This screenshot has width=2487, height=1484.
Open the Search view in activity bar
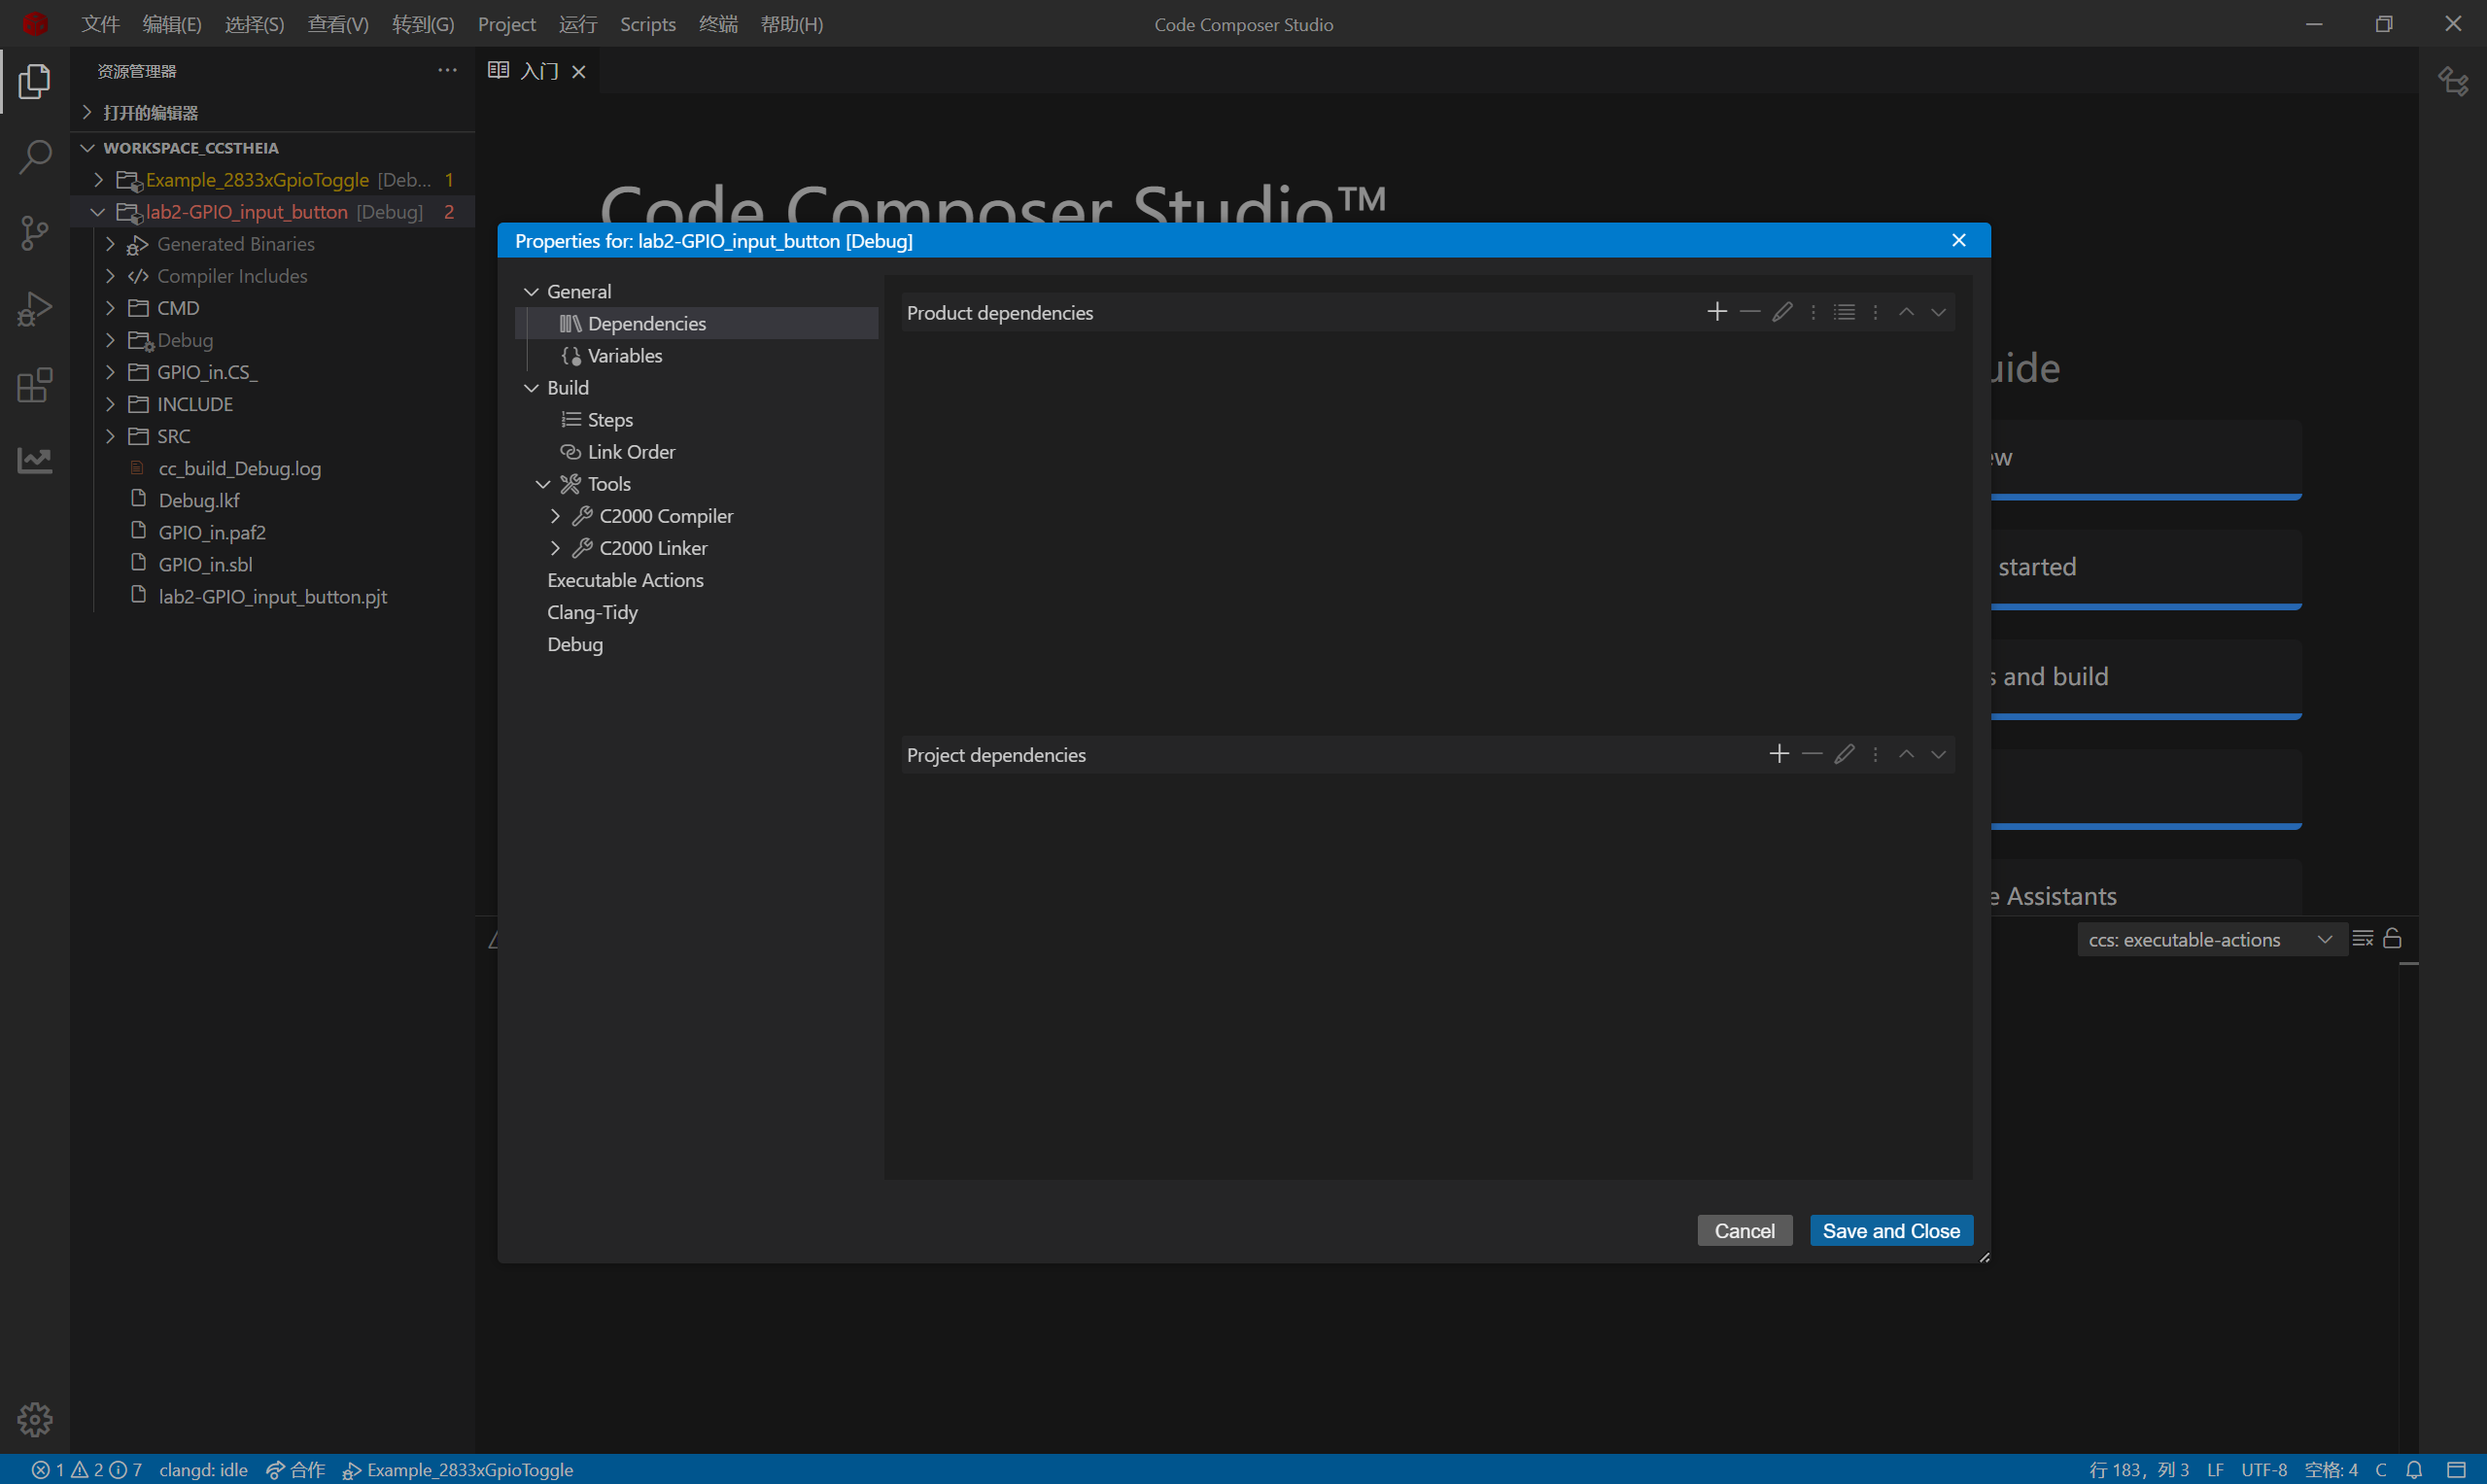35,157
